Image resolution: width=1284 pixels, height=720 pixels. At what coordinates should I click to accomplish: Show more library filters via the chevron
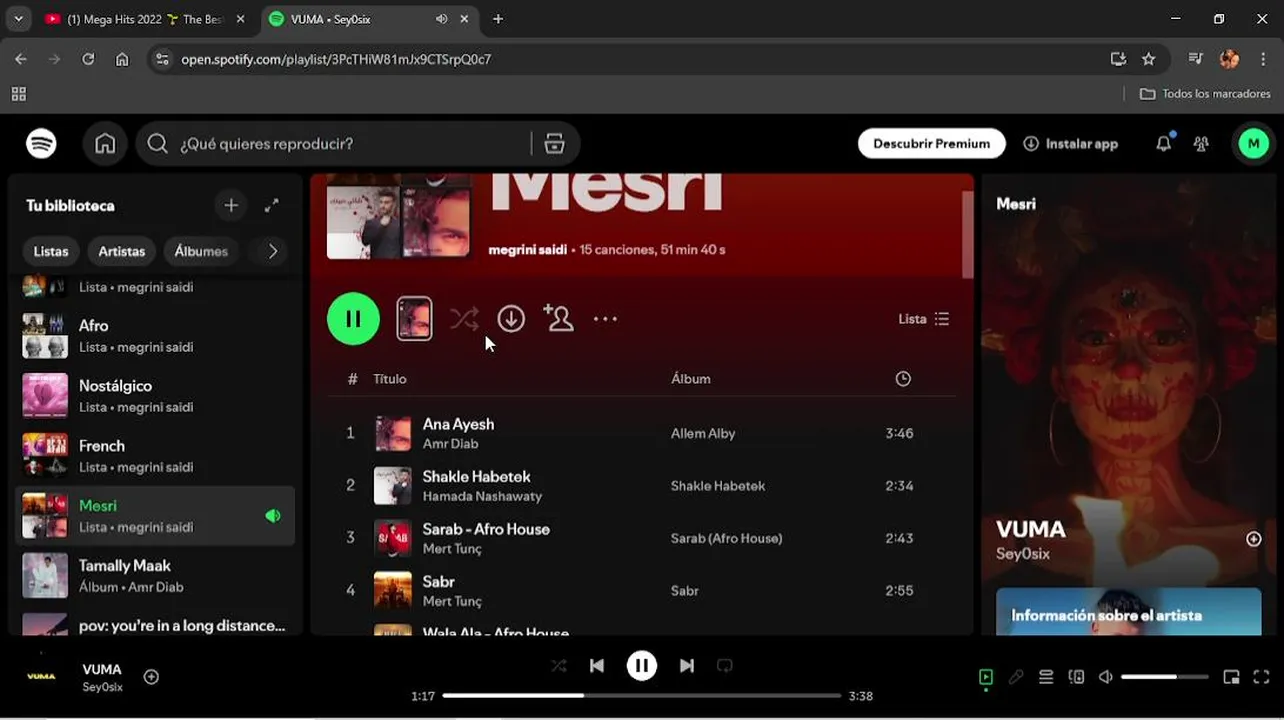point(272,251)
